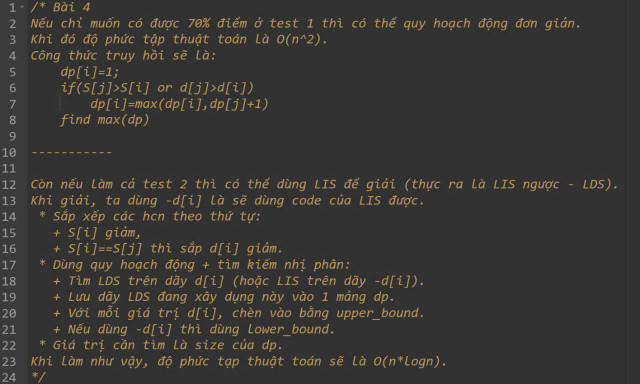
Task: Click 'S[i] giảm,' text on line 15
Action: tap(104, 233)
